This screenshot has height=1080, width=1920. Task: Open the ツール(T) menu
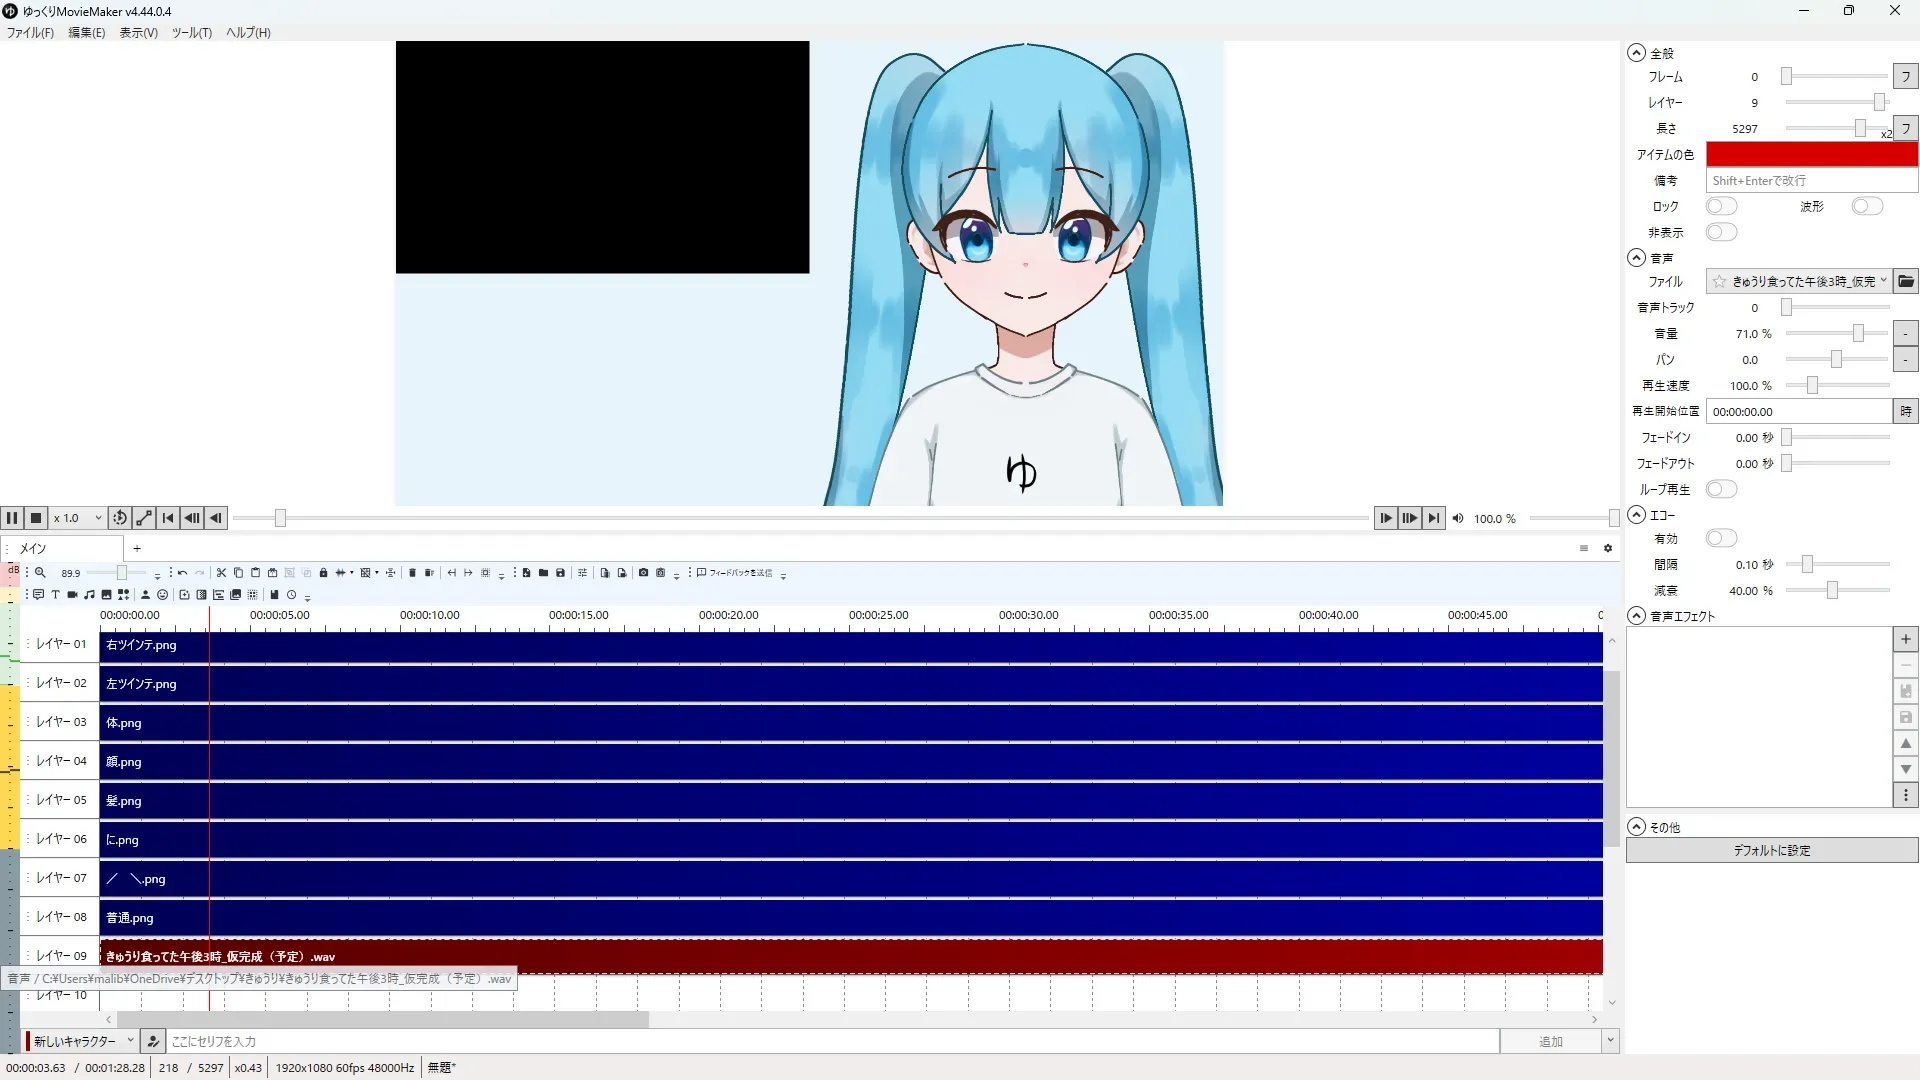tap(191, 33)
